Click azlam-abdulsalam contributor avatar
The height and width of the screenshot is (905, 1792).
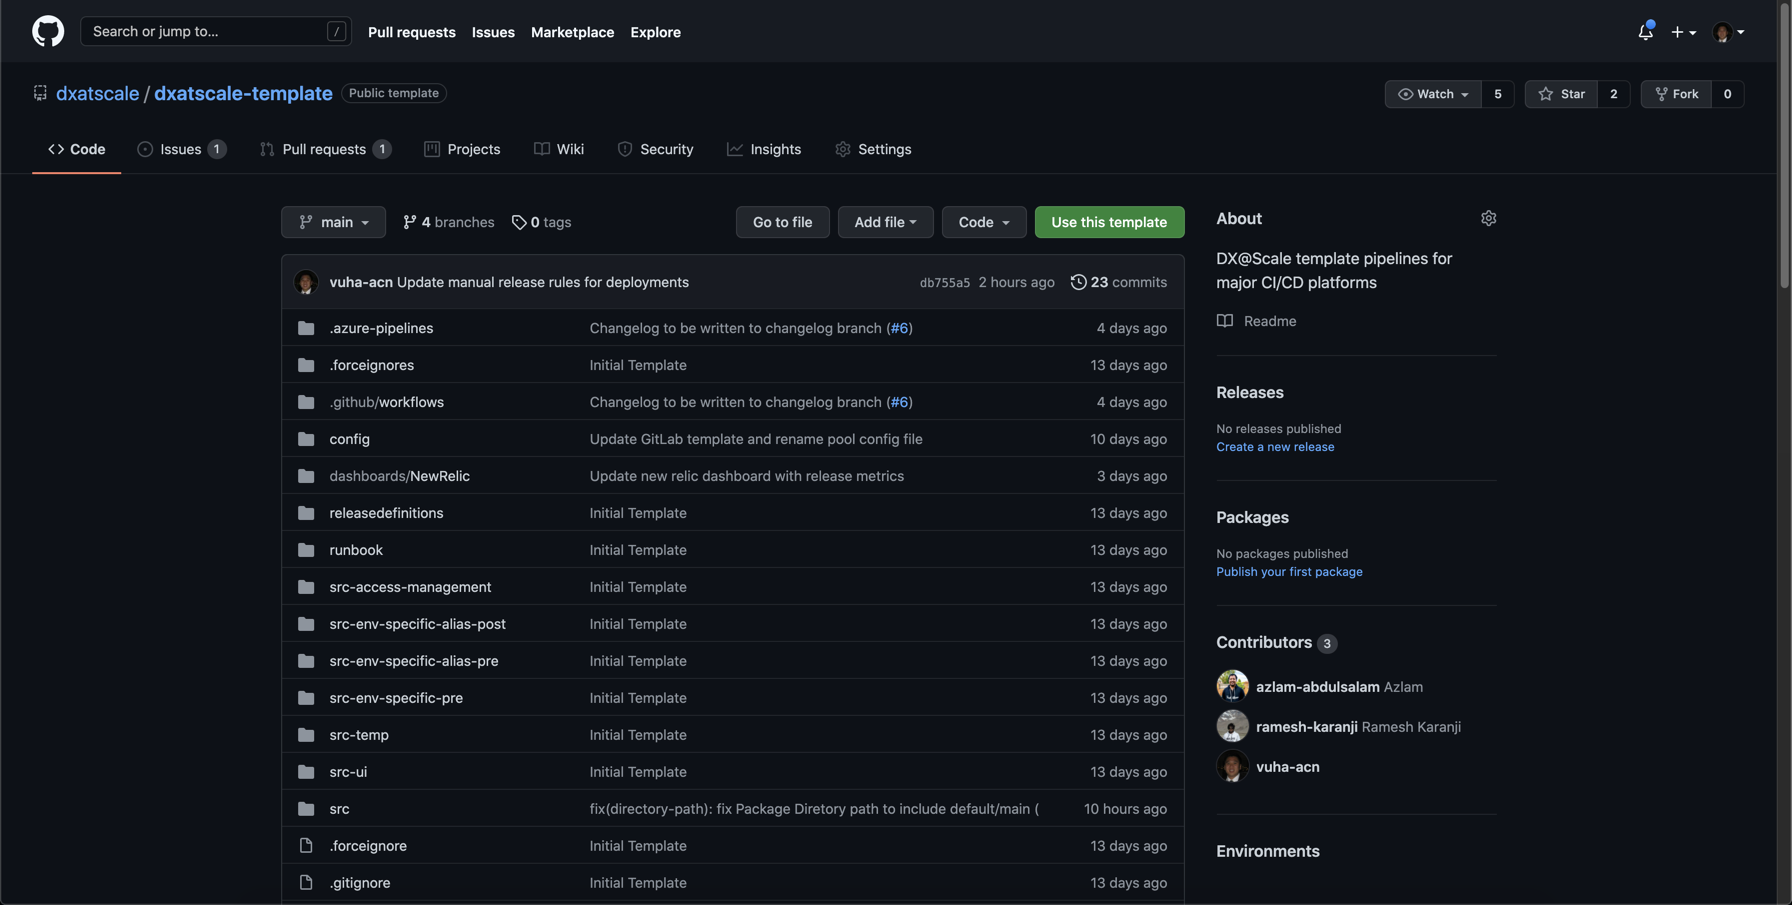(1232, 686)
